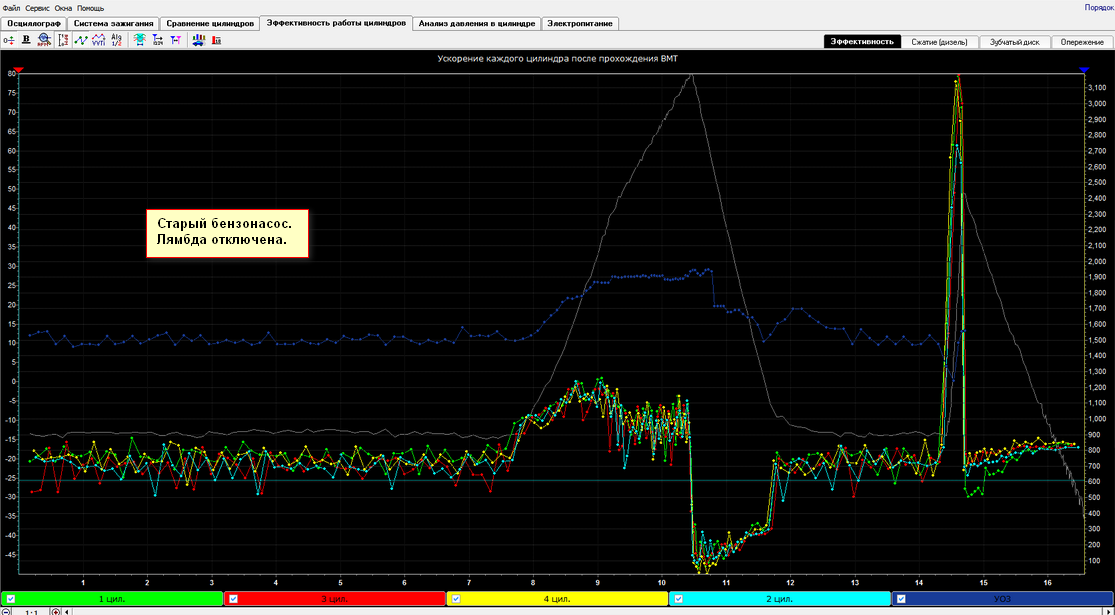
Task: Switch to the Электропитание tab
Action: pyautogui.click(x=580, y=23)
